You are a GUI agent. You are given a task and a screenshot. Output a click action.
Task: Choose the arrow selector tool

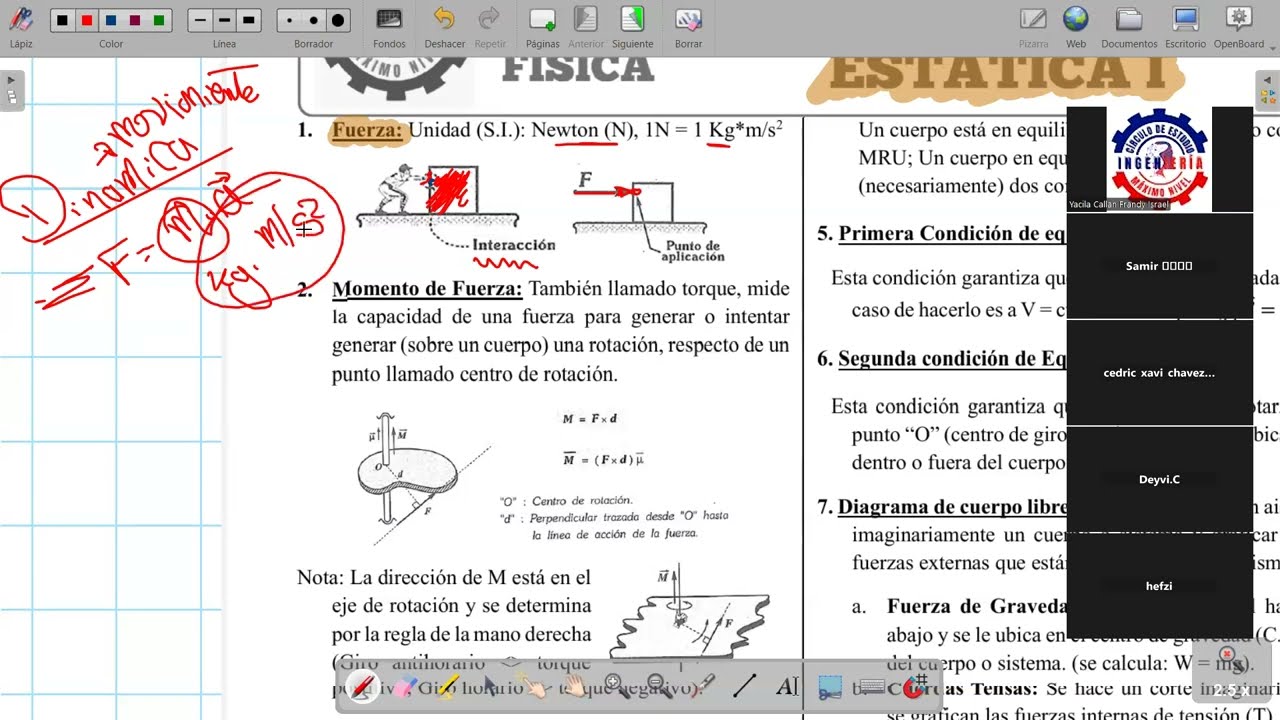point(489,687)
